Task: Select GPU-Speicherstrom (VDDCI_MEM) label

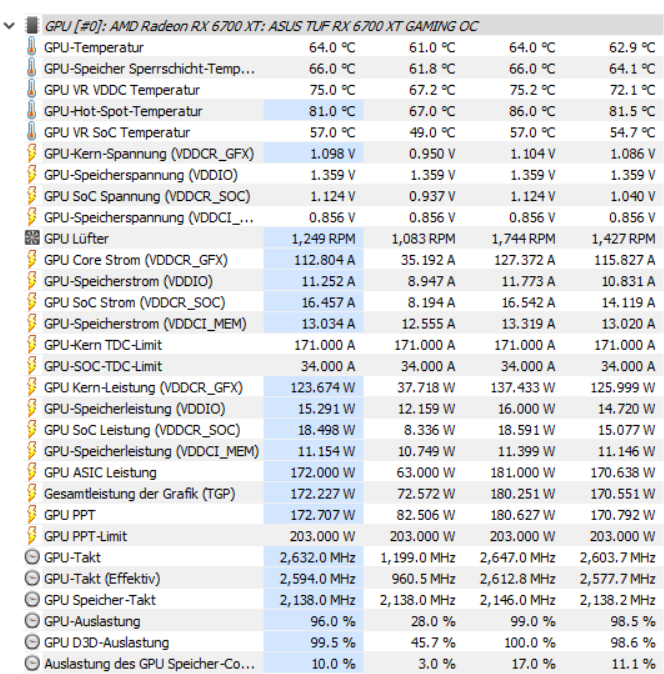Action: click(145, 324)
